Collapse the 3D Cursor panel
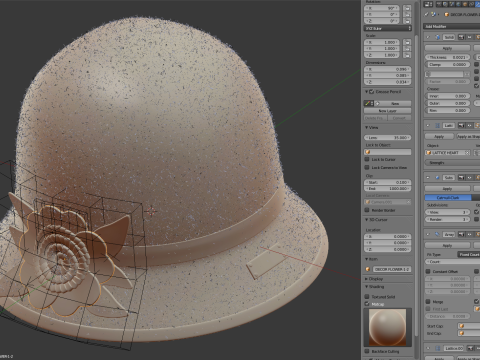Viewport: 480px width, 360px height. click(366, 220)
